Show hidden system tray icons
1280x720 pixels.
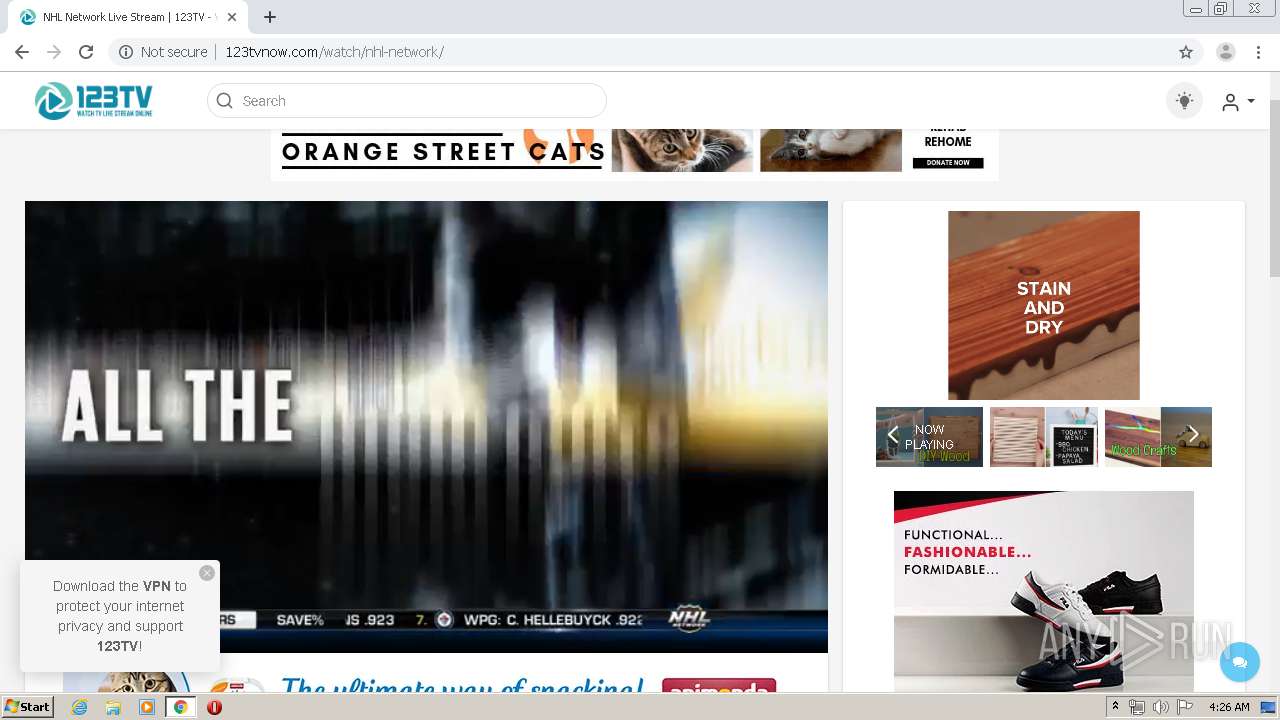[x=1116, y=707]
